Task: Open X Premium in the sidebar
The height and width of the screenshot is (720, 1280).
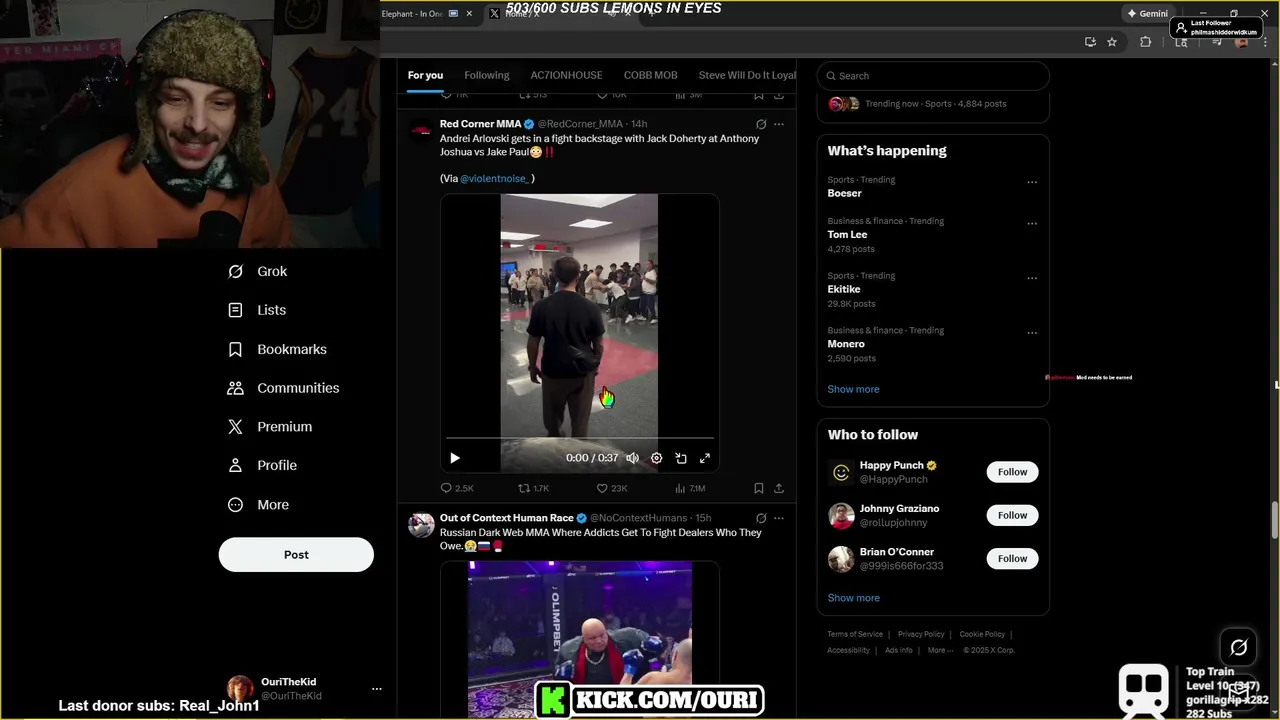Action: 270,426
